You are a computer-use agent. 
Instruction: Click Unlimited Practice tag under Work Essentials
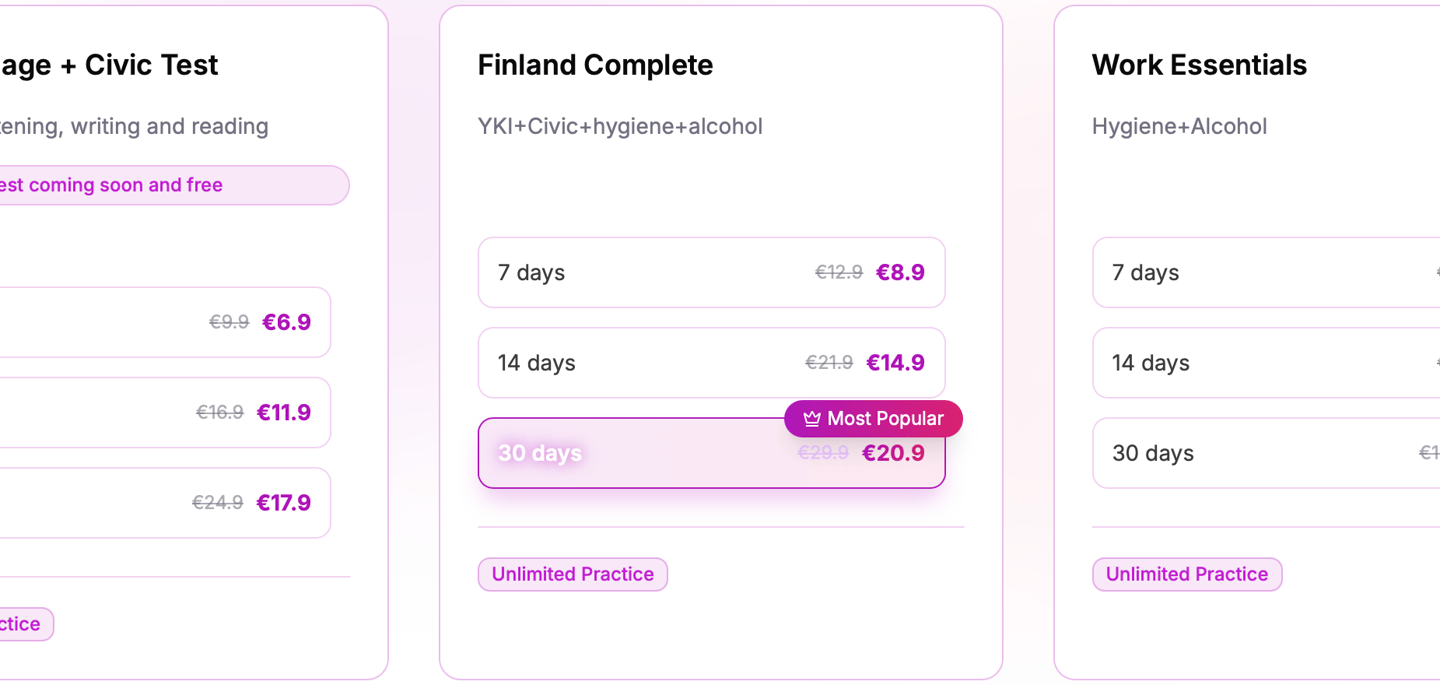1186,575
